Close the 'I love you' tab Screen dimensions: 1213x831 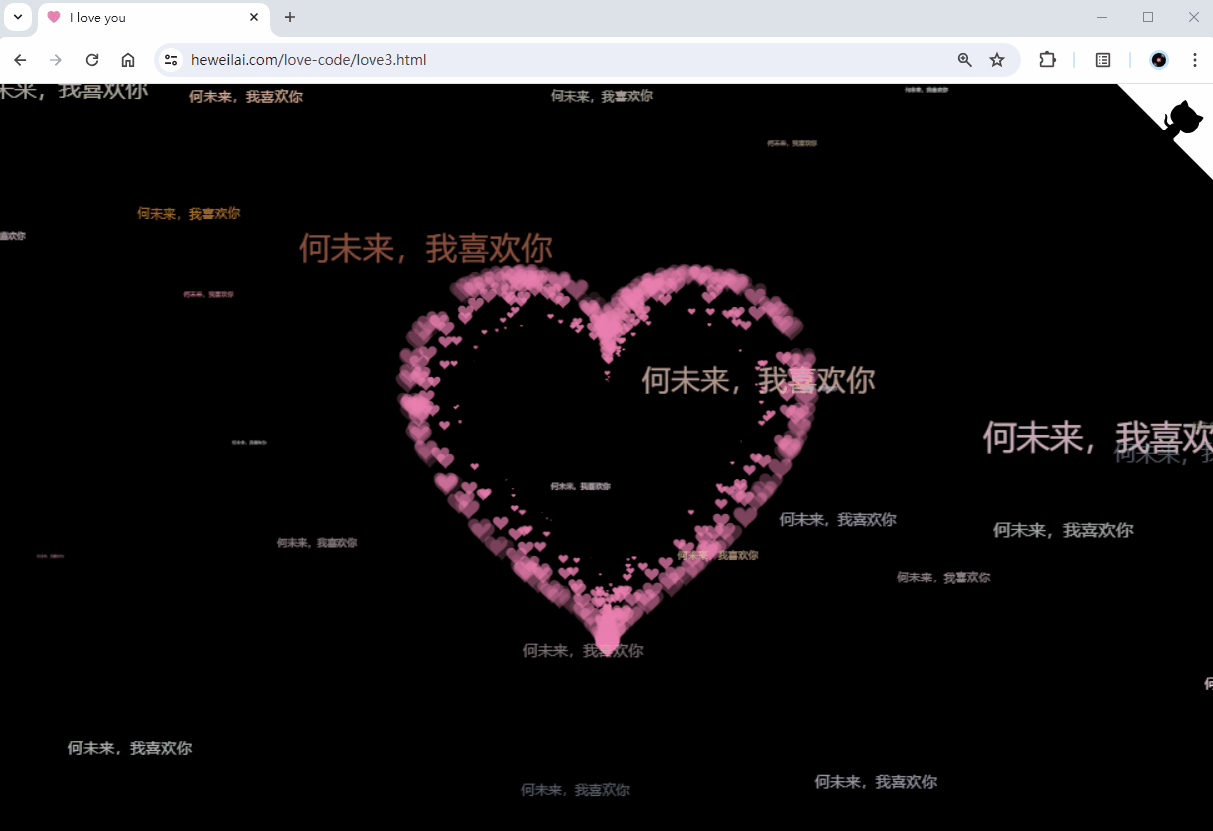(x=253, y=17)
